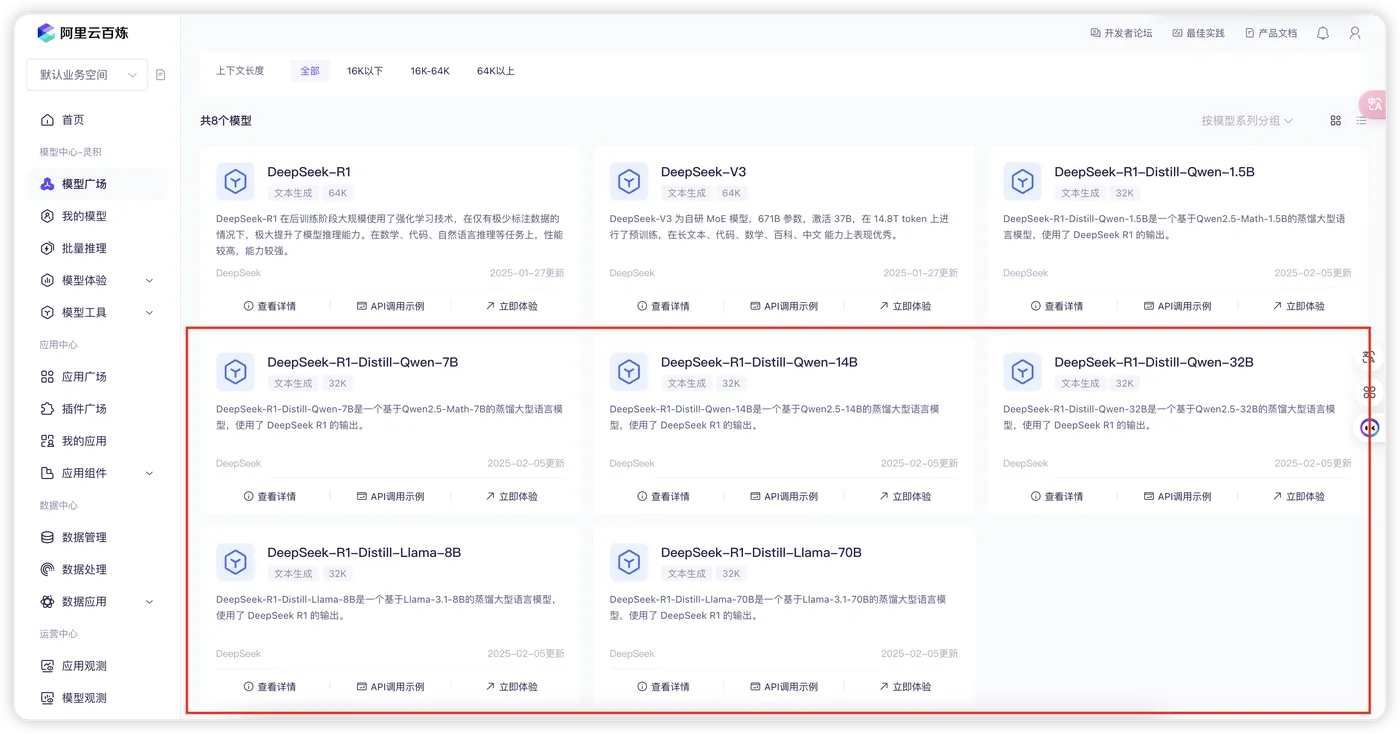Click 立即体验 on DeepSeek-R1-Distill-Qwen-7B card
The image size is (1400, 734).
click(x=512, y=496)
